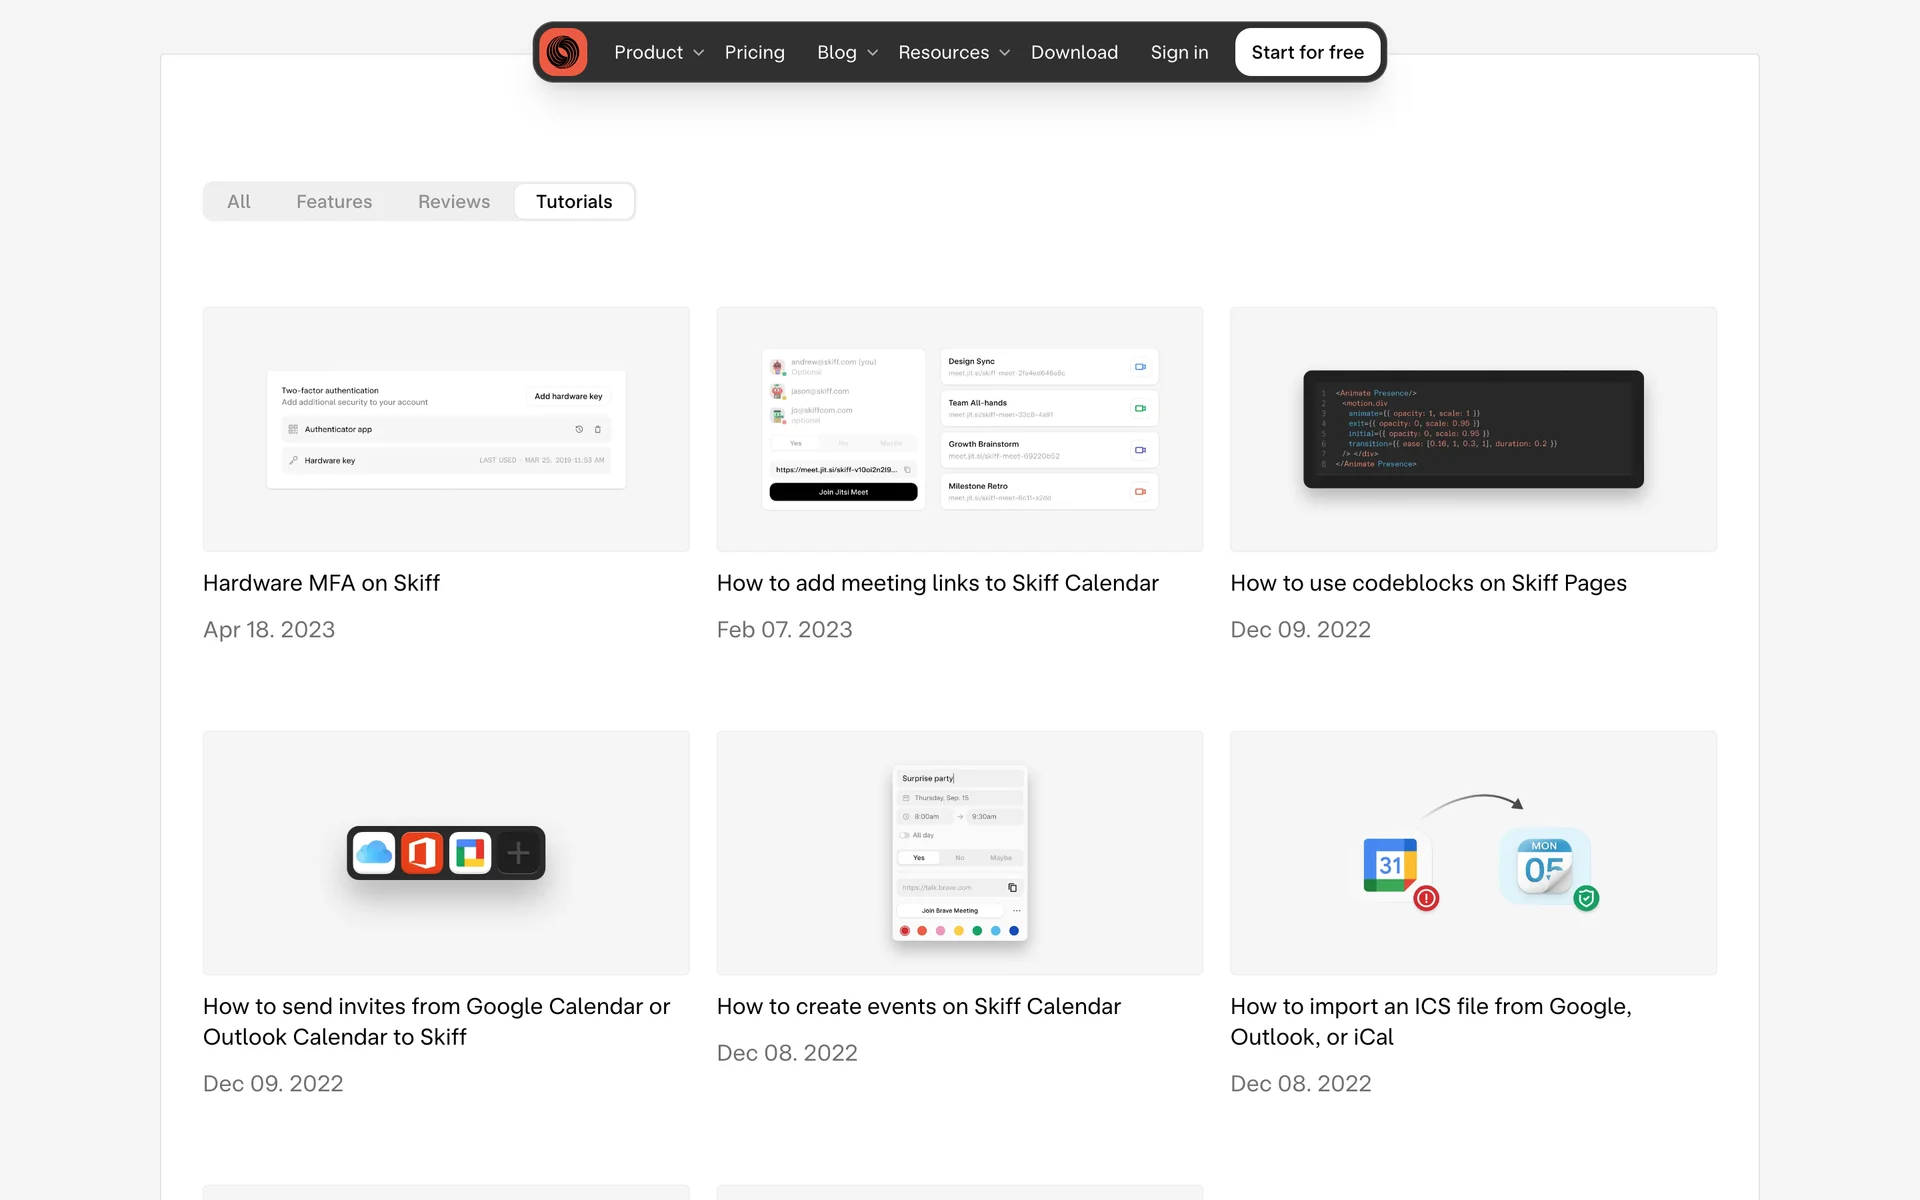1920x1200 pixels.
Task: Open the Resources dropdown menu
Action: coord(954,52)
